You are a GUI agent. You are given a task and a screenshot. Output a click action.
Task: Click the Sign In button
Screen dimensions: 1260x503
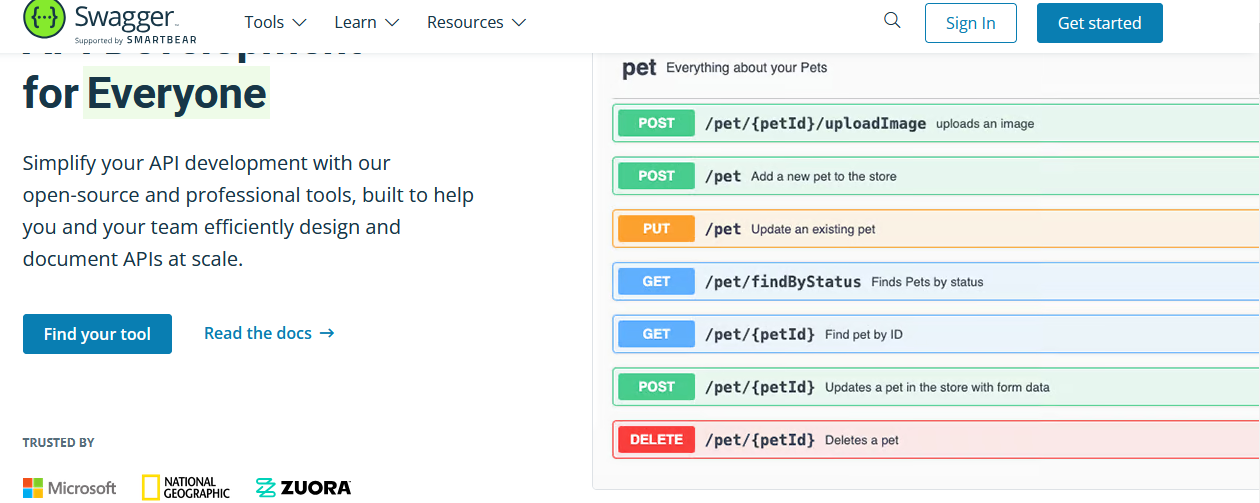pyautogui.click(x=970, y=23)
